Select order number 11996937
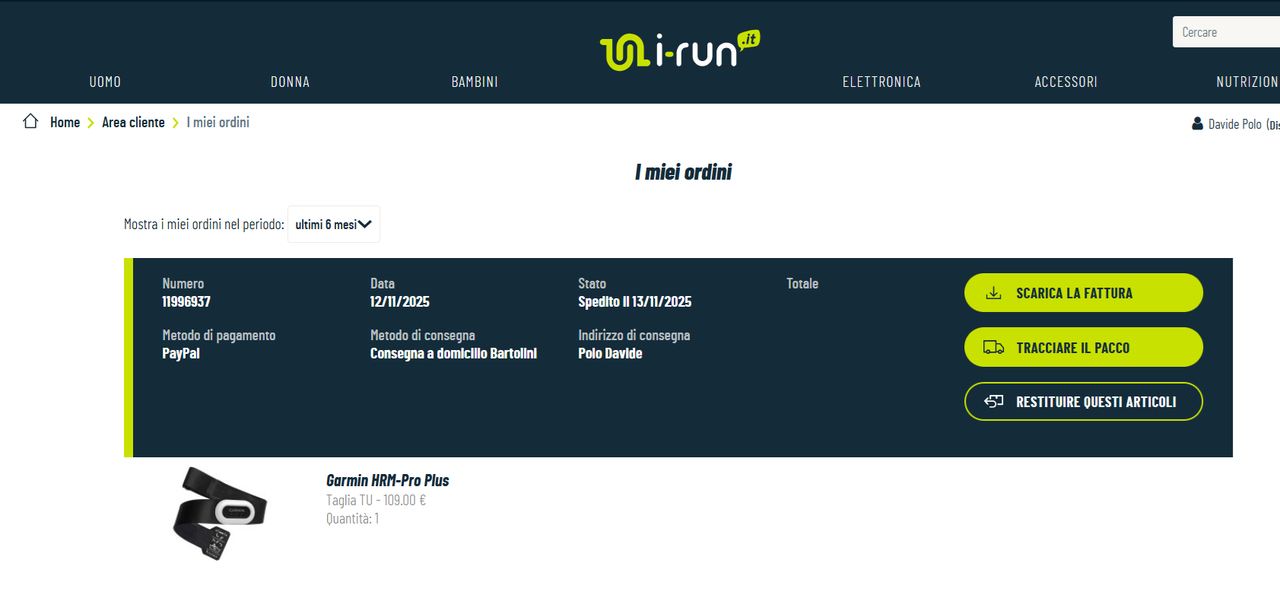Screen dimensions: 1280x602 (x=186, y=301)
